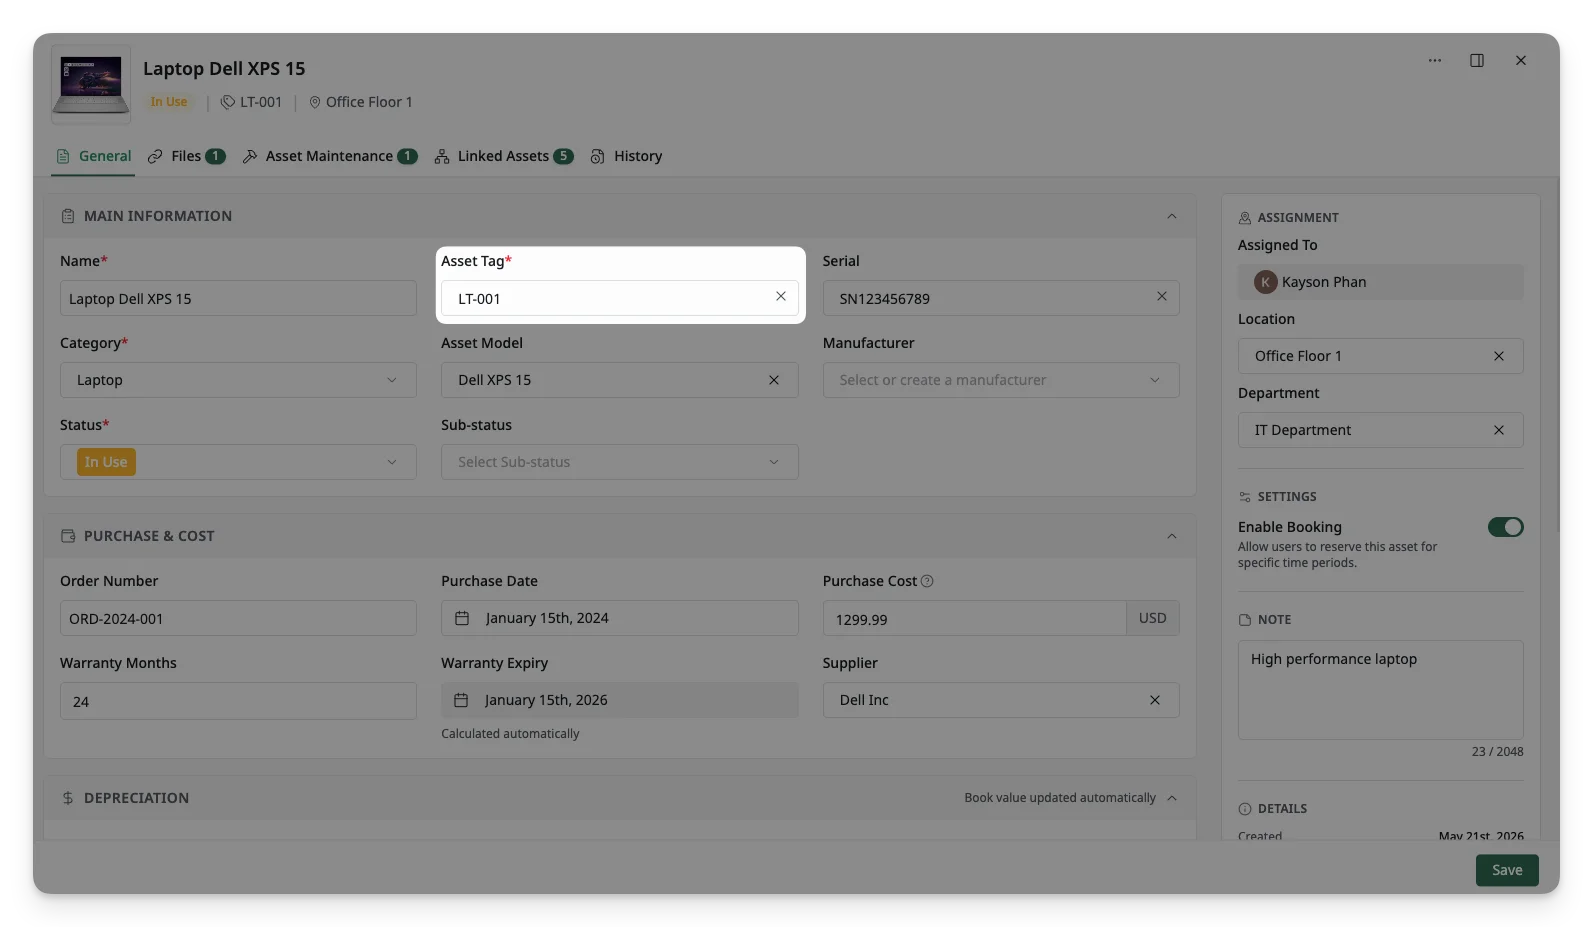Clear the Office Floor 1 location

1498,356
